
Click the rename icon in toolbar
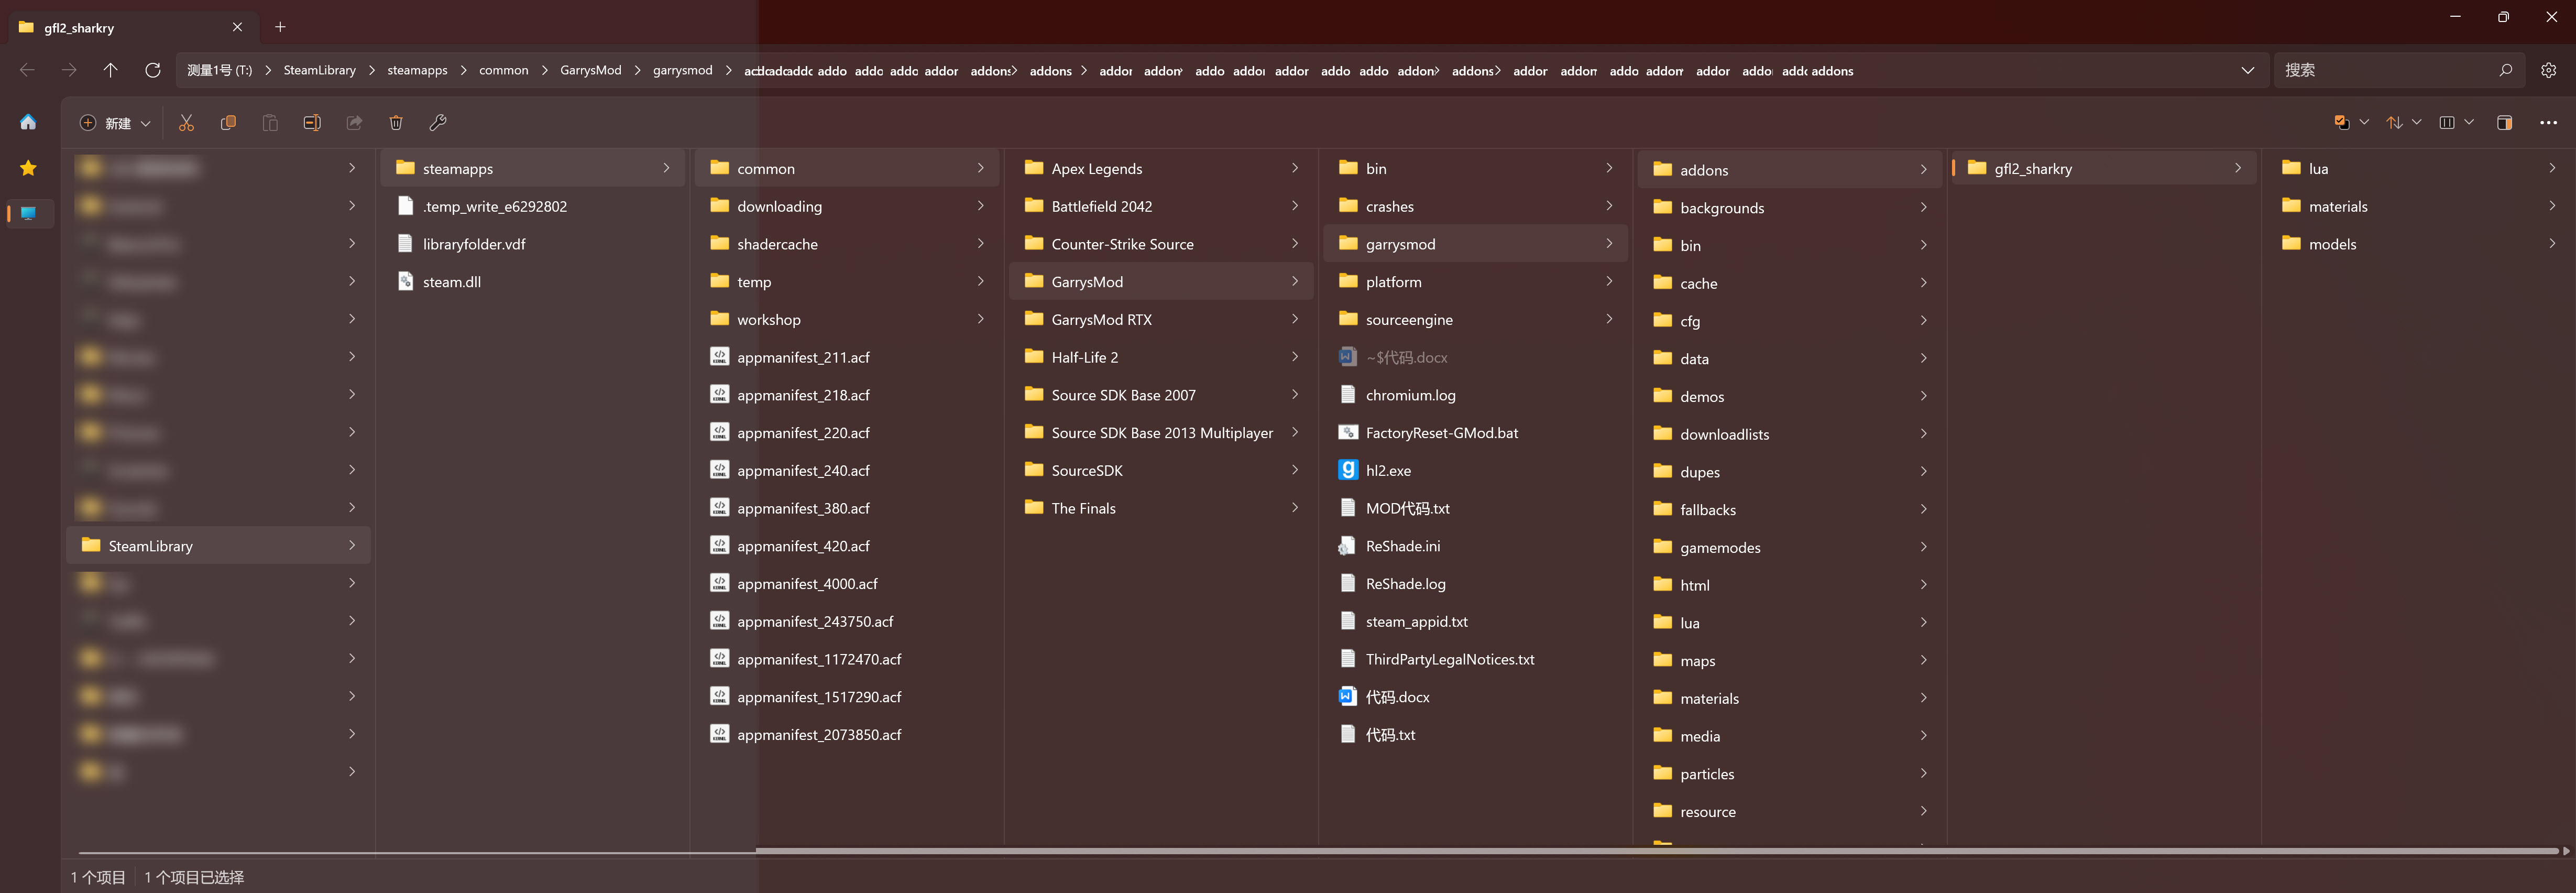pos(312,123)
